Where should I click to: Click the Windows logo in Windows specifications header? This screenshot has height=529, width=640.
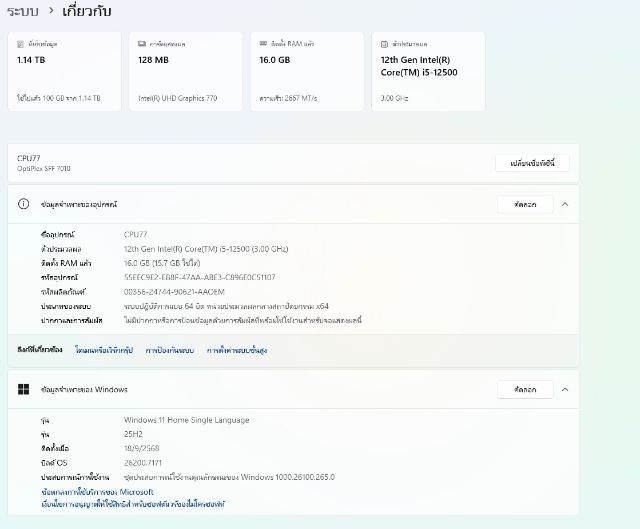tap(24, 389)
